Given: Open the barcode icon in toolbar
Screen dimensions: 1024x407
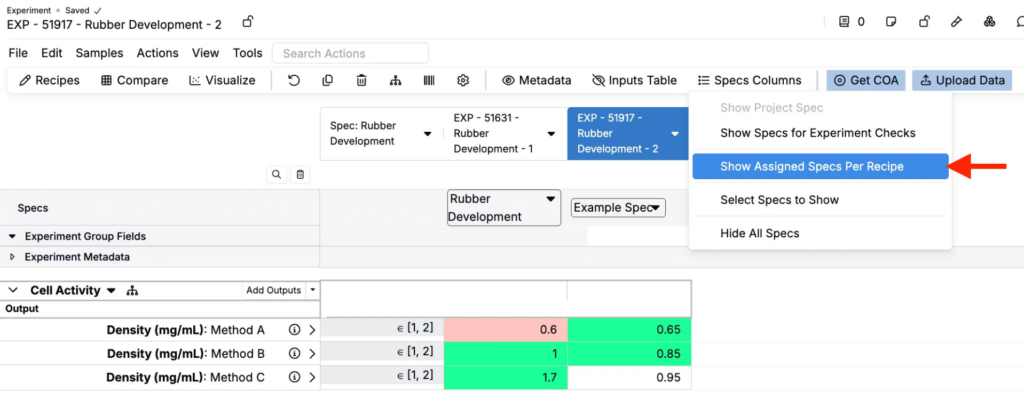Looking at the screenshot, I should (x=429, y=80).
